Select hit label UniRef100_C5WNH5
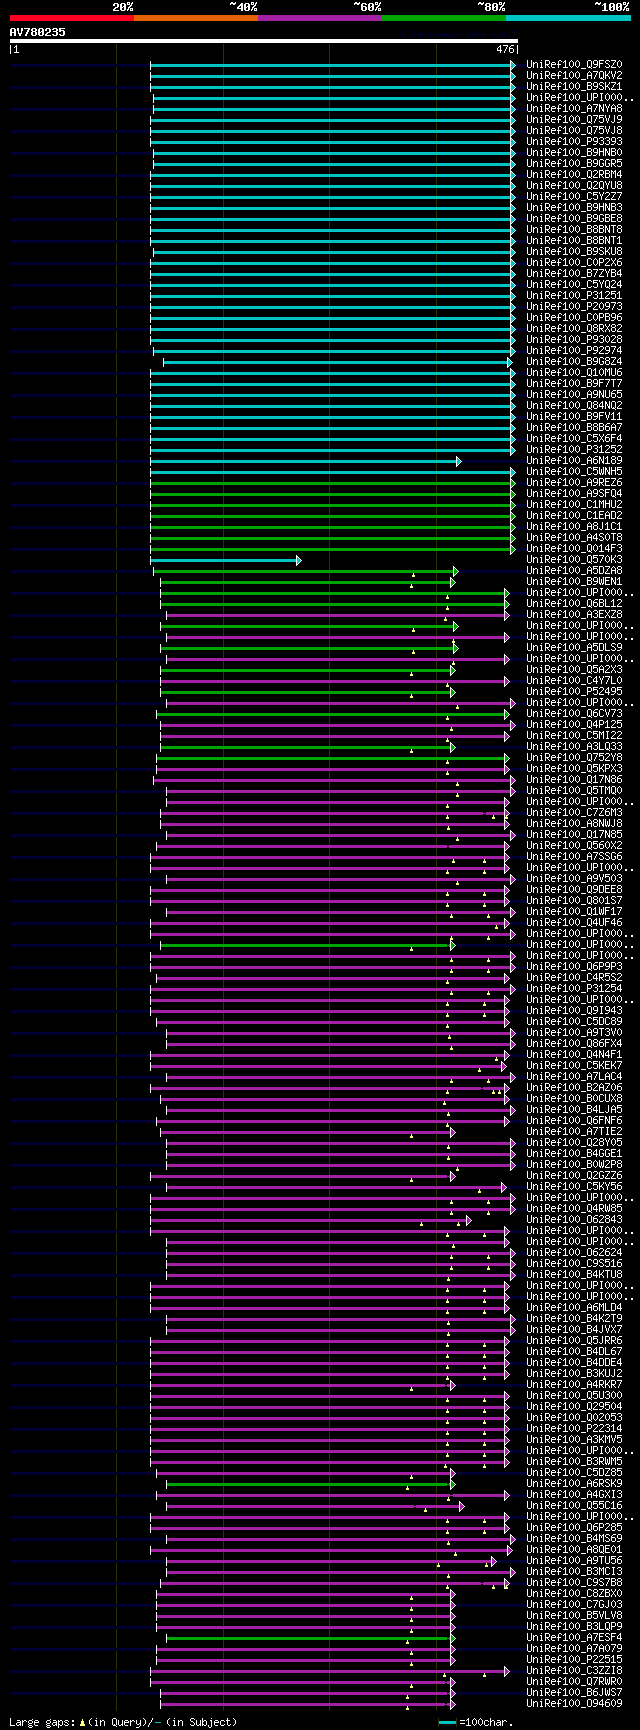This screenshot has width=640, height=1730. (x=574, y=472)
